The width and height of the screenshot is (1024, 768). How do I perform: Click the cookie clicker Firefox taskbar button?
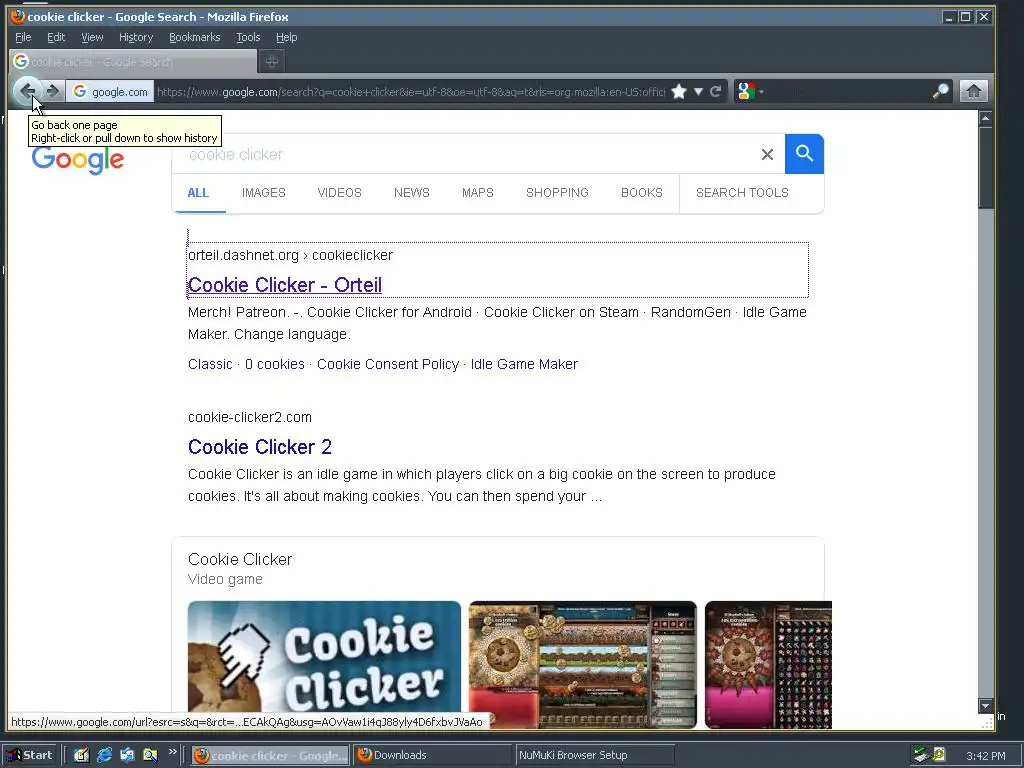click(x=270, y=755)
